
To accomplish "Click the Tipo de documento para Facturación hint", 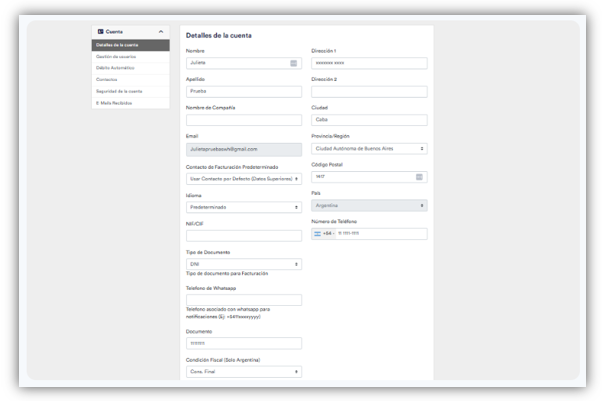I will click(x=227, y=273).
